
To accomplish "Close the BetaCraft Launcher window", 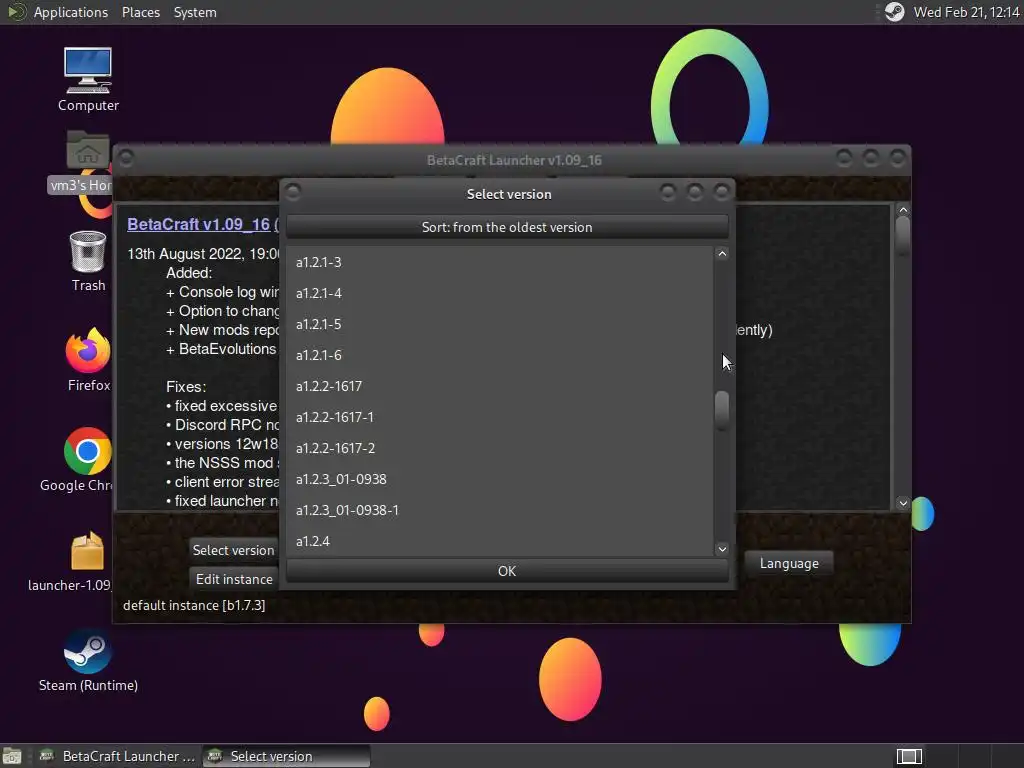I will click(x=898, y=157).
